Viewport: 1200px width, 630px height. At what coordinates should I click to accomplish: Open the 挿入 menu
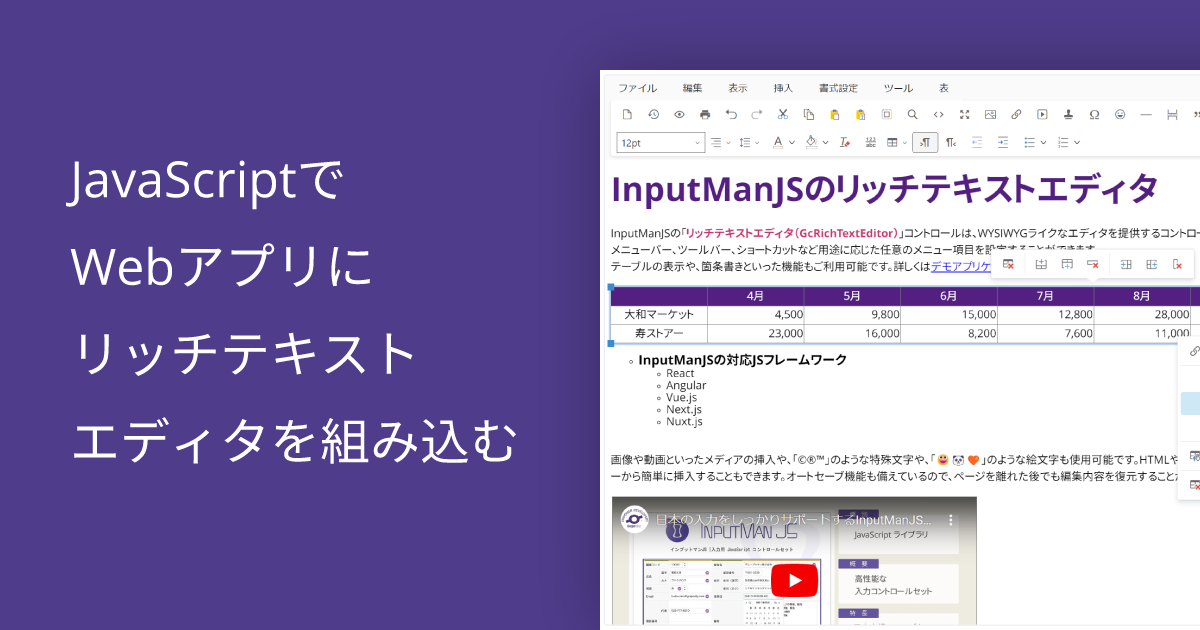[x=784, y=88]
